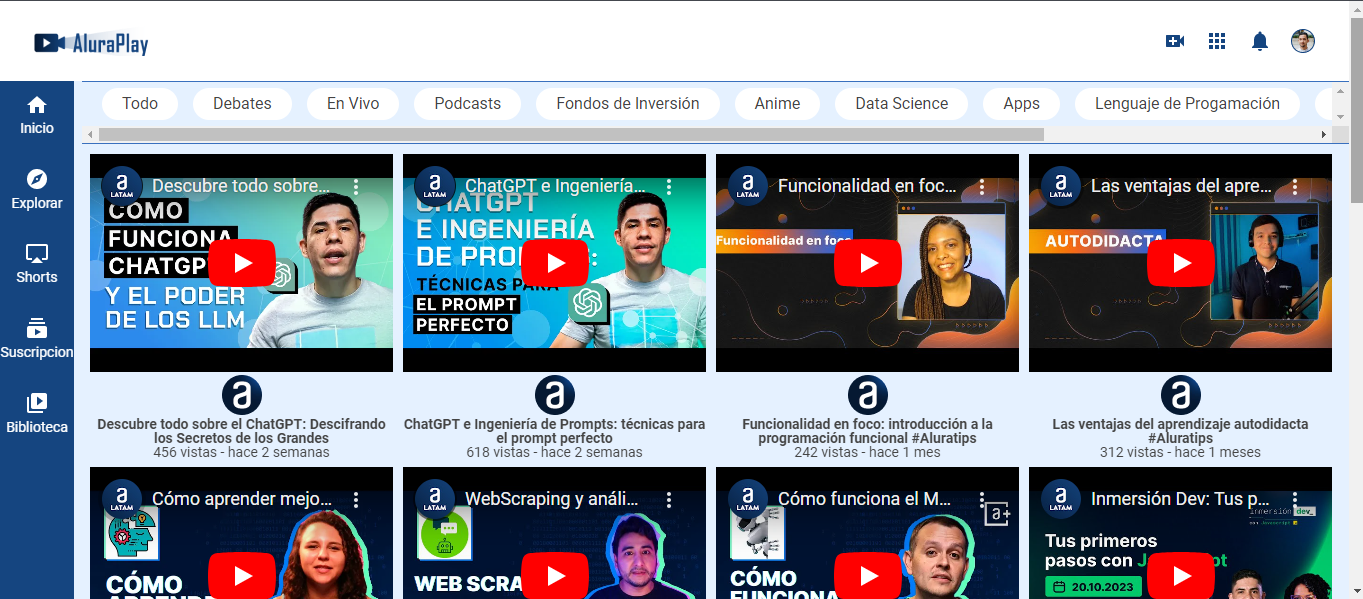Click '618 vistas - hace 2 semanas' text
The image size is (1363, 599).
(555, 452)
